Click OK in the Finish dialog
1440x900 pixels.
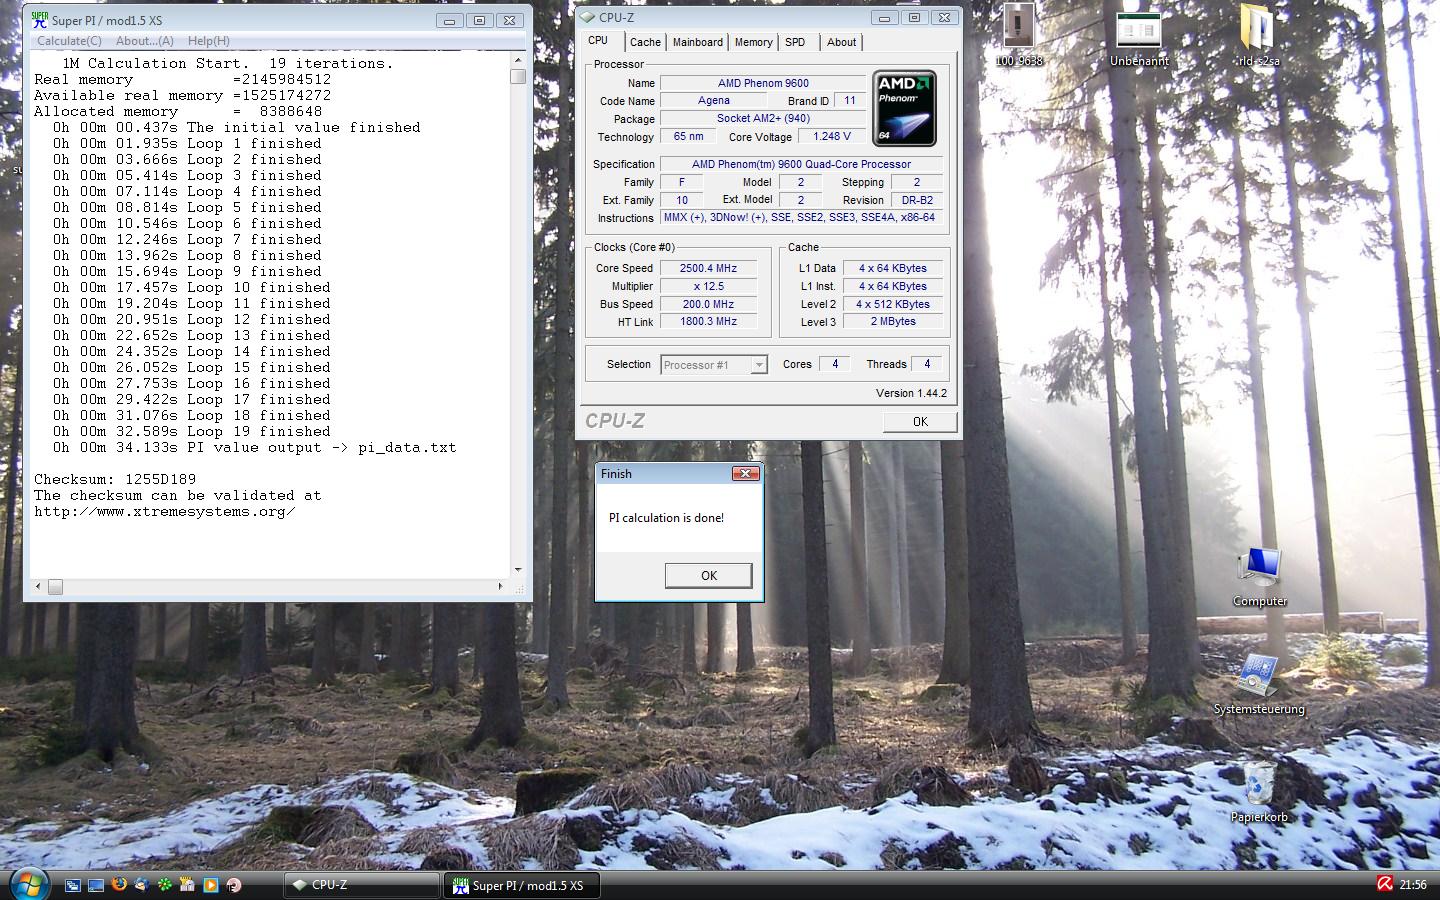709,575
